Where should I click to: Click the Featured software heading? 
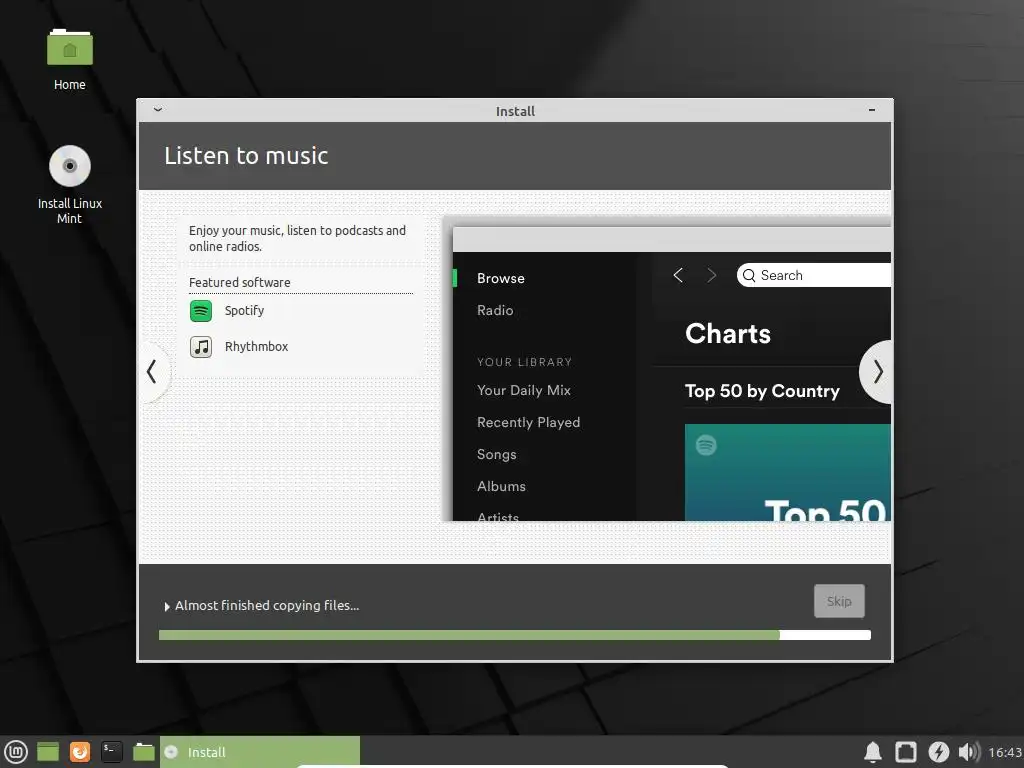tap(240, 283)
